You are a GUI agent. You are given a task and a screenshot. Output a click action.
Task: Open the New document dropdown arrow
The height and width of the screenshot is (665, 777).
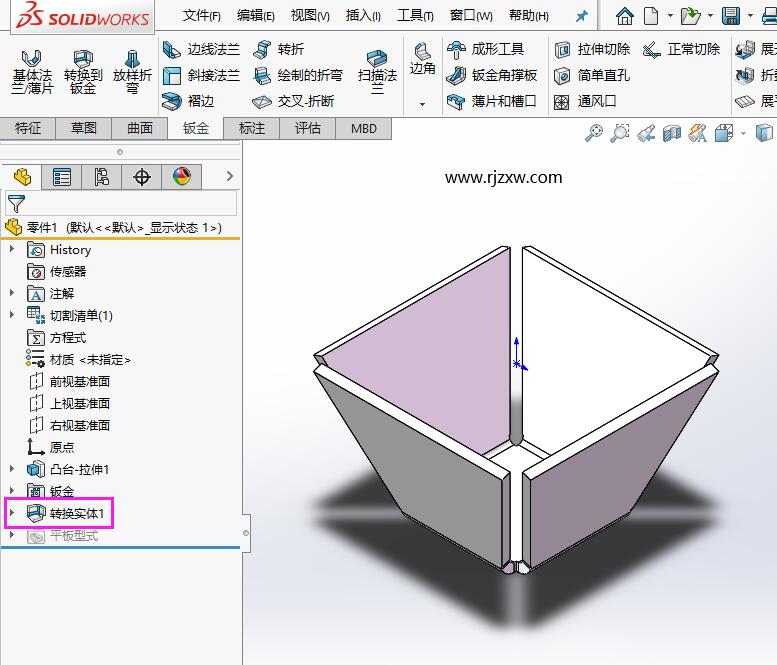coord(670,16)
